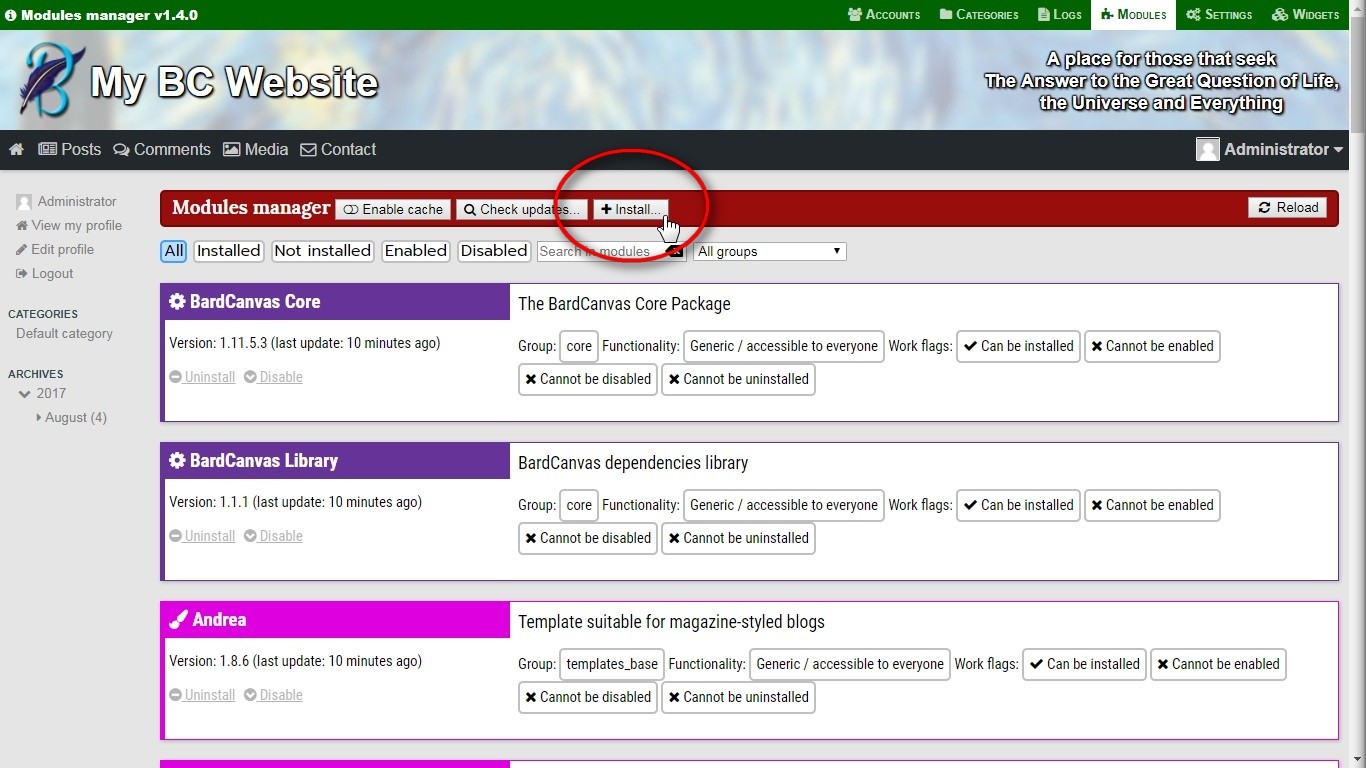Open the Media section
Screen dimensions: 1366x768
[x=255, y=149]
